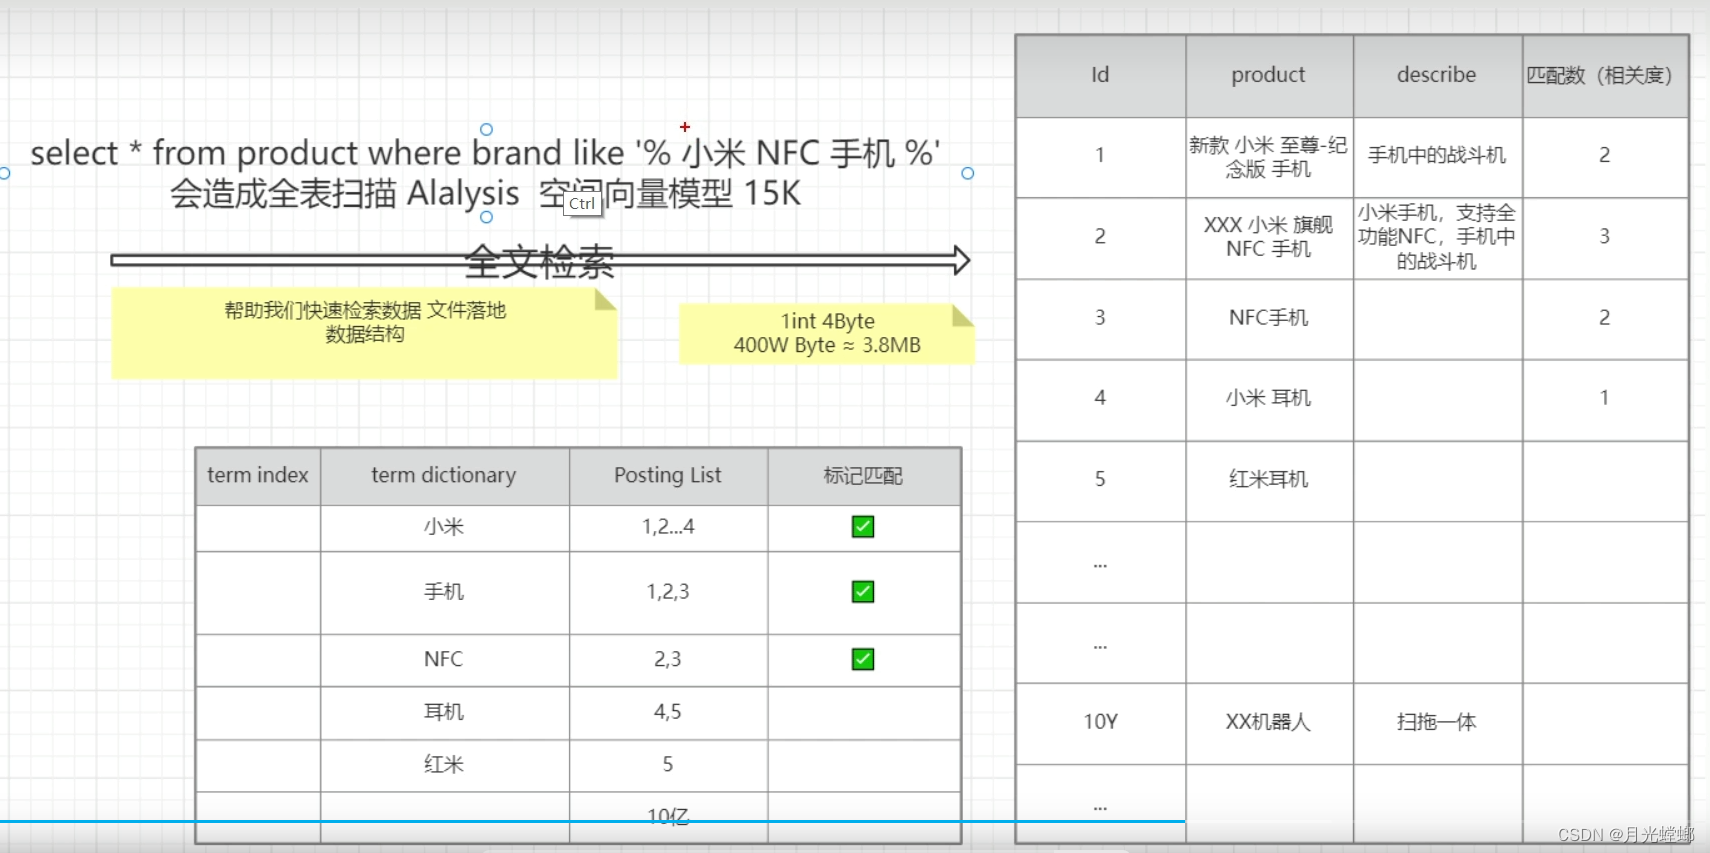The image size is (1710, 853).
Task: Select the product cell 小米 耳机
Action: click(1269, 399)
